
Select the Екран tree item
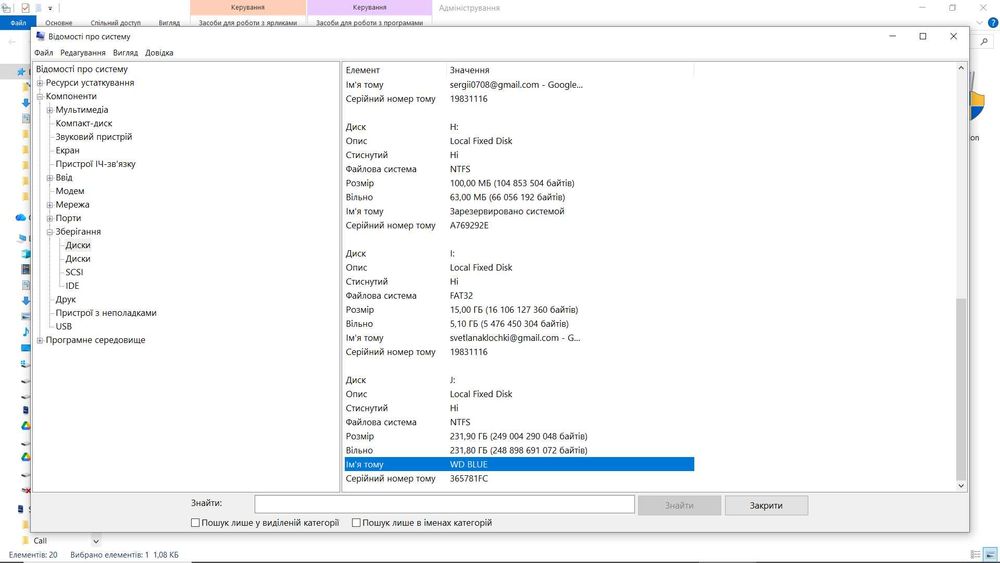(x=67, y=150)
